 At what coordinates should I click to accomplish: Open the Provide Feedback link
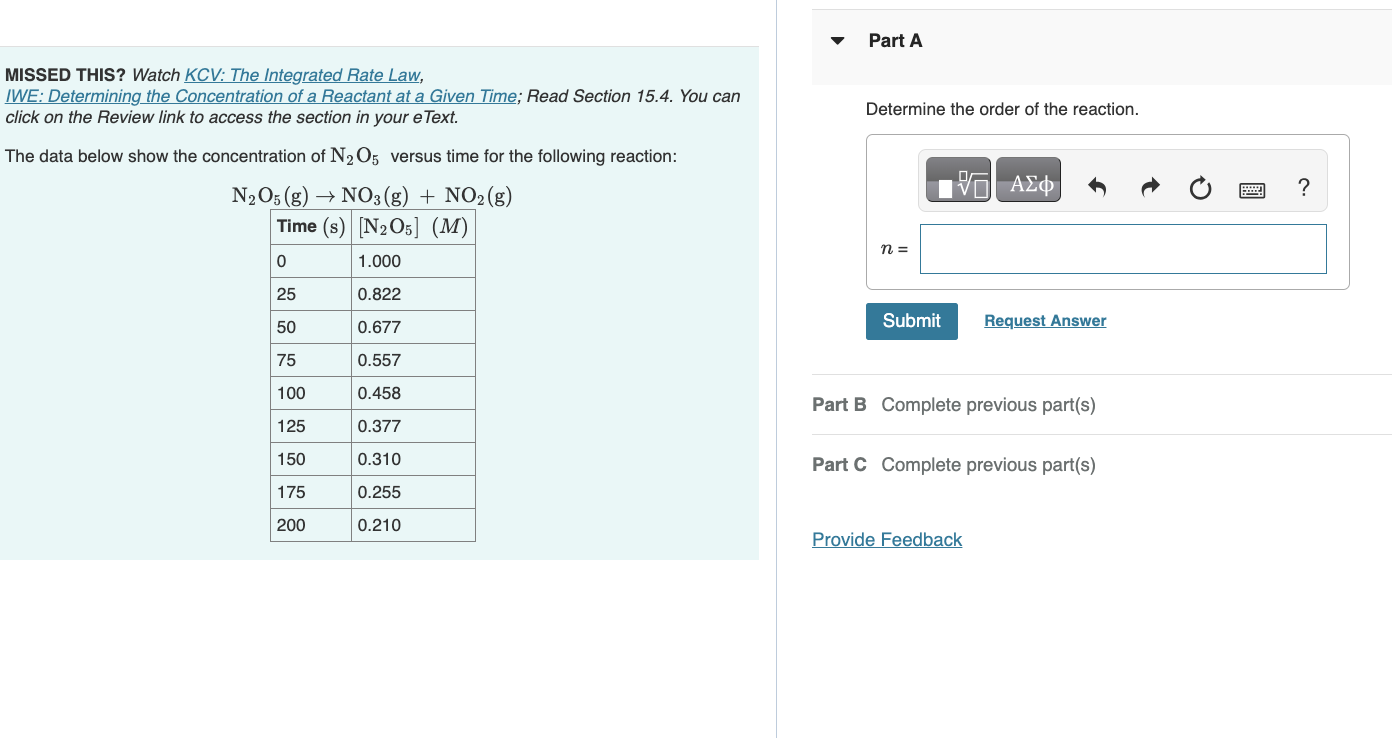(886, 539)
